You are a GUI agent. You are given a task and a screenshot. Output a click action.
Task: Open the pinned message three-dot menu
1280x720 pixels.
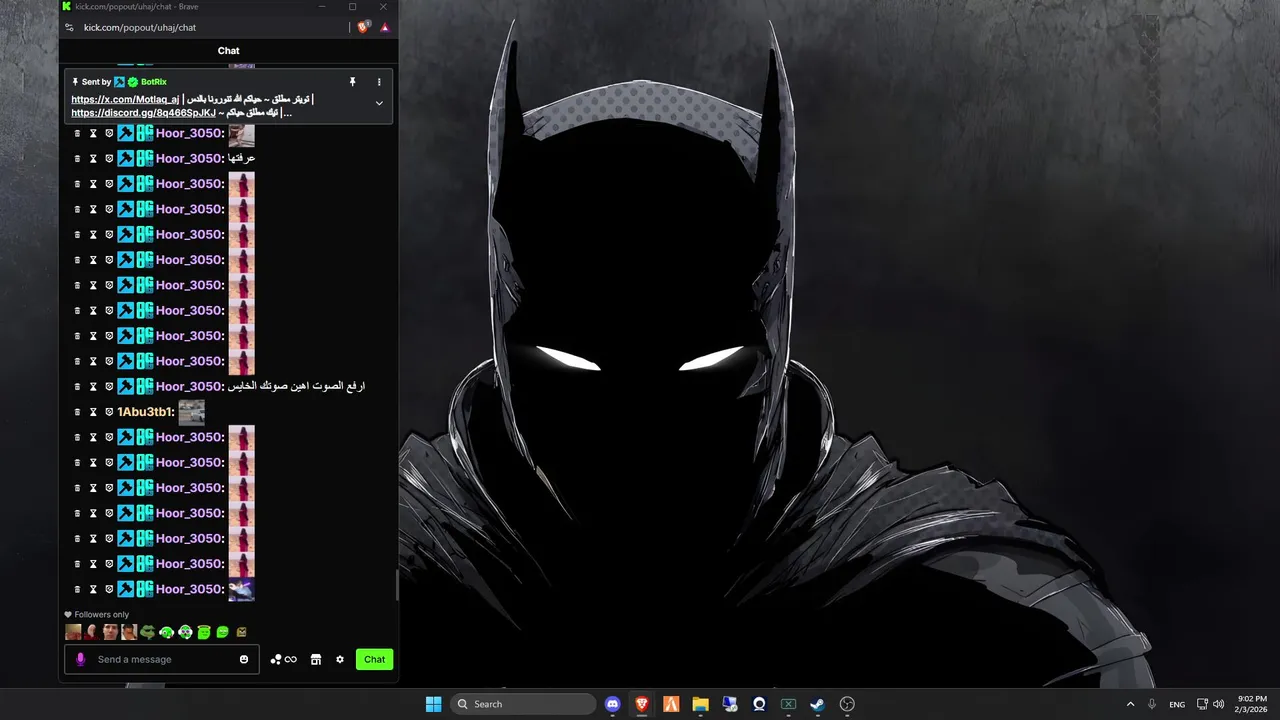pos(379,82)
